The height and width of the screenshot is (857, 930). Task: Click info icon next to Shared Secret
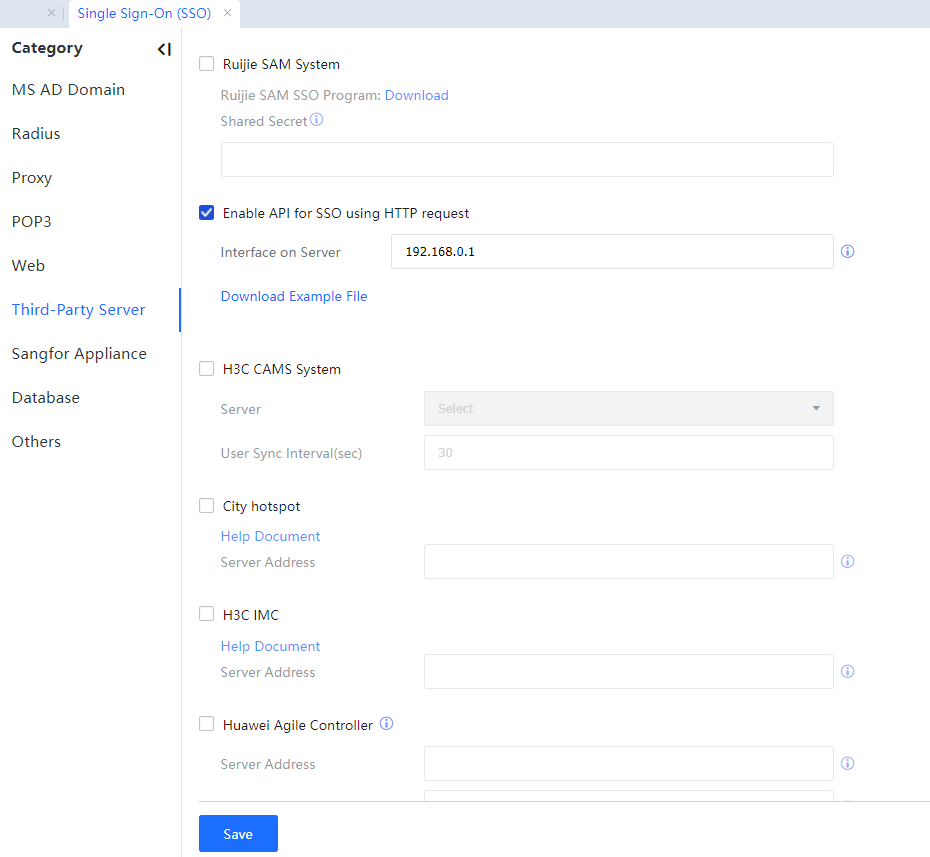pos(317,120)
